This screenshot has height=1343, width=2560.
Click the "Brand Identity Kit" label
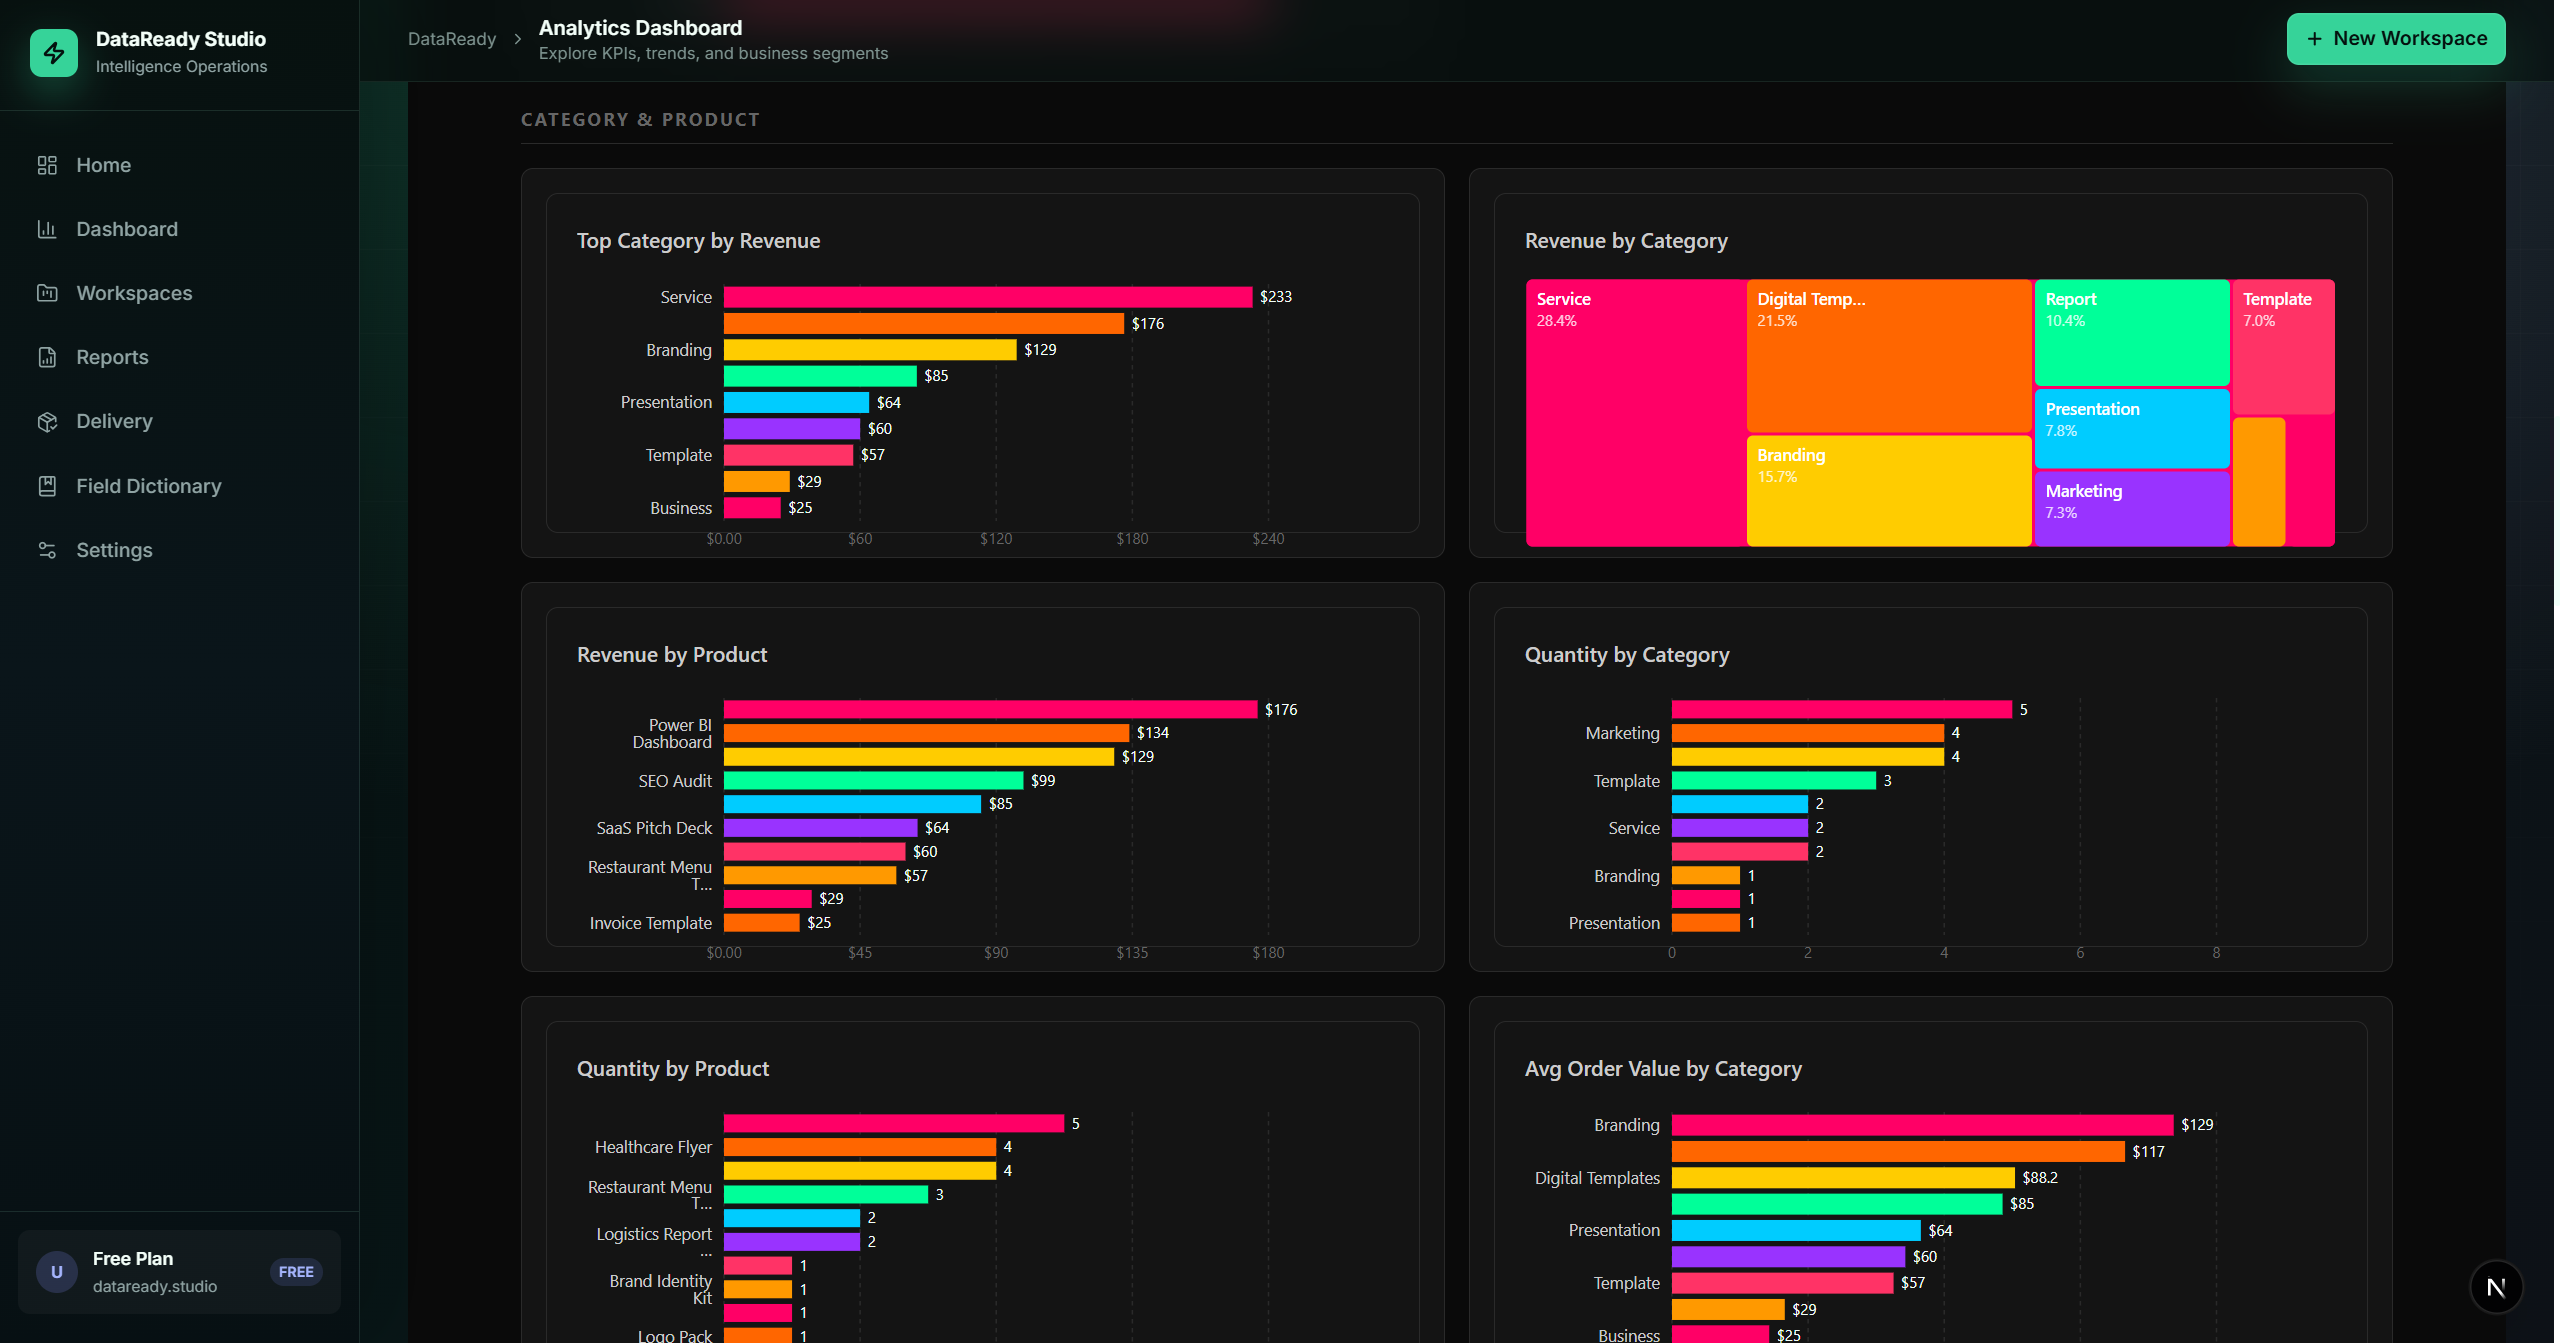661,1289
